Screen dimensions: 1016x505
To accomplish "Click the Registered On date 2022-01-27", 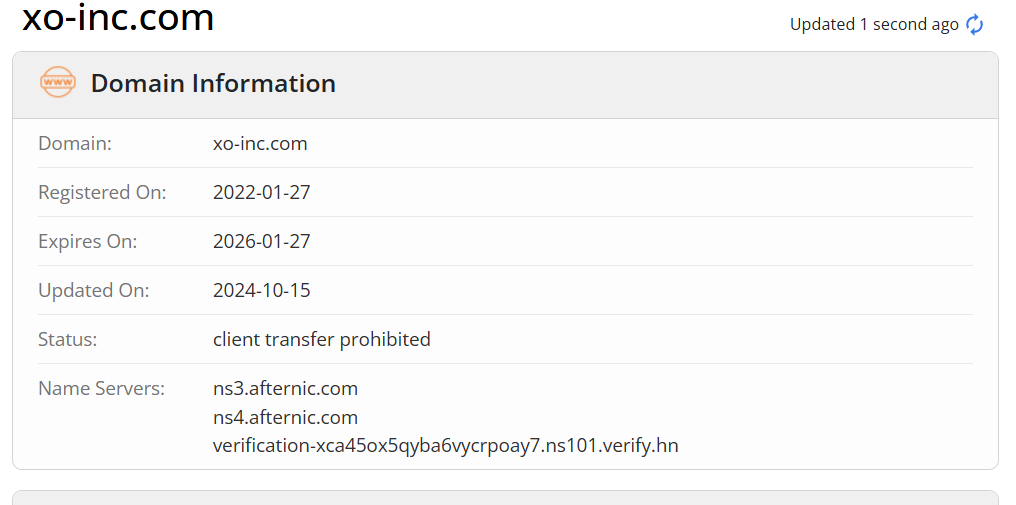I will point(262,193).
